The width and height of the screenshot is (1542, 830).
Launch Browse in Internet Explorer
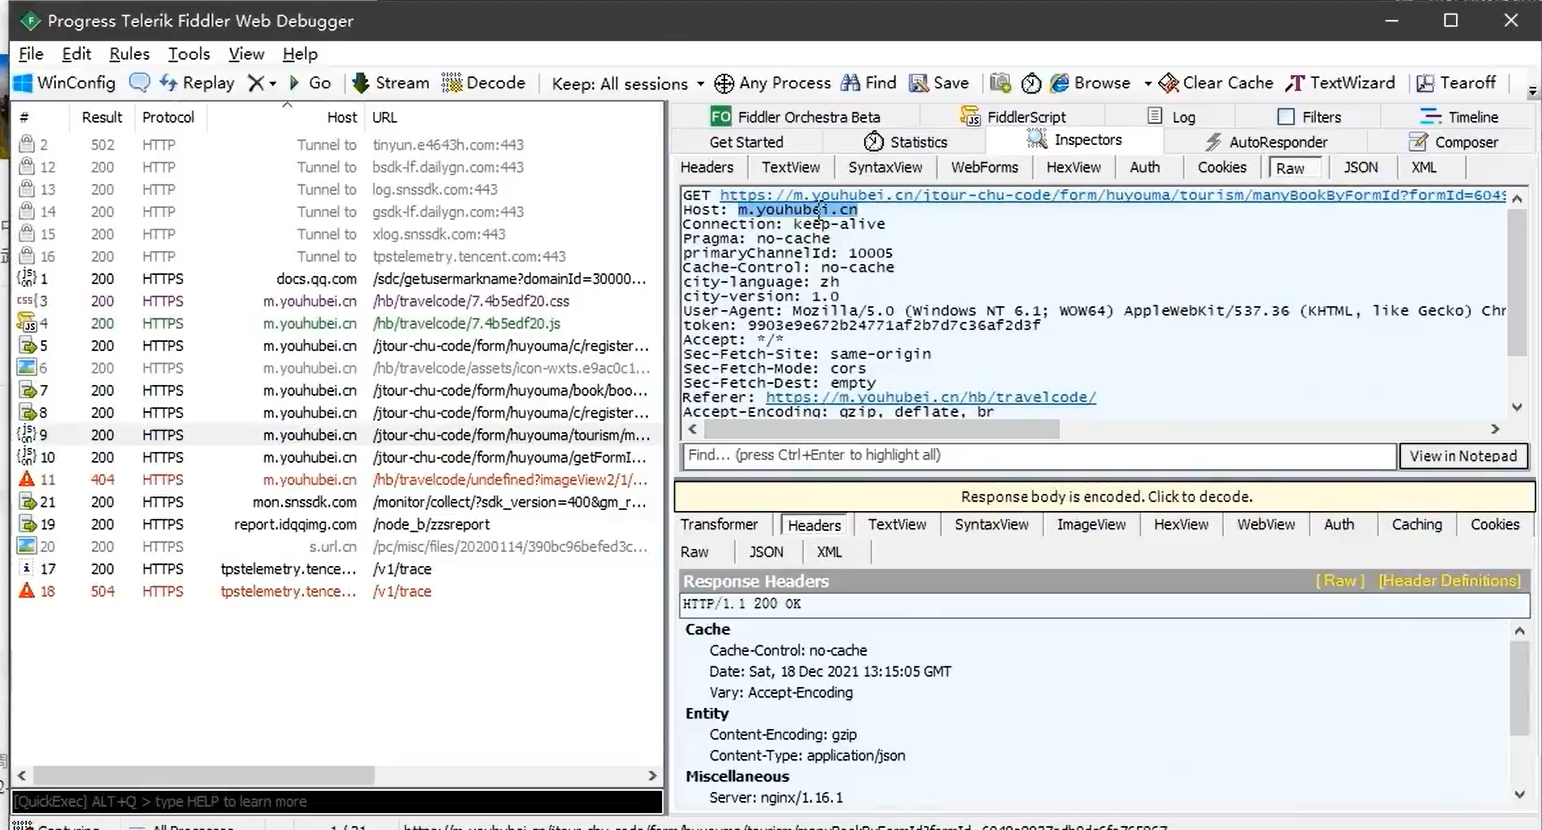1090,83
